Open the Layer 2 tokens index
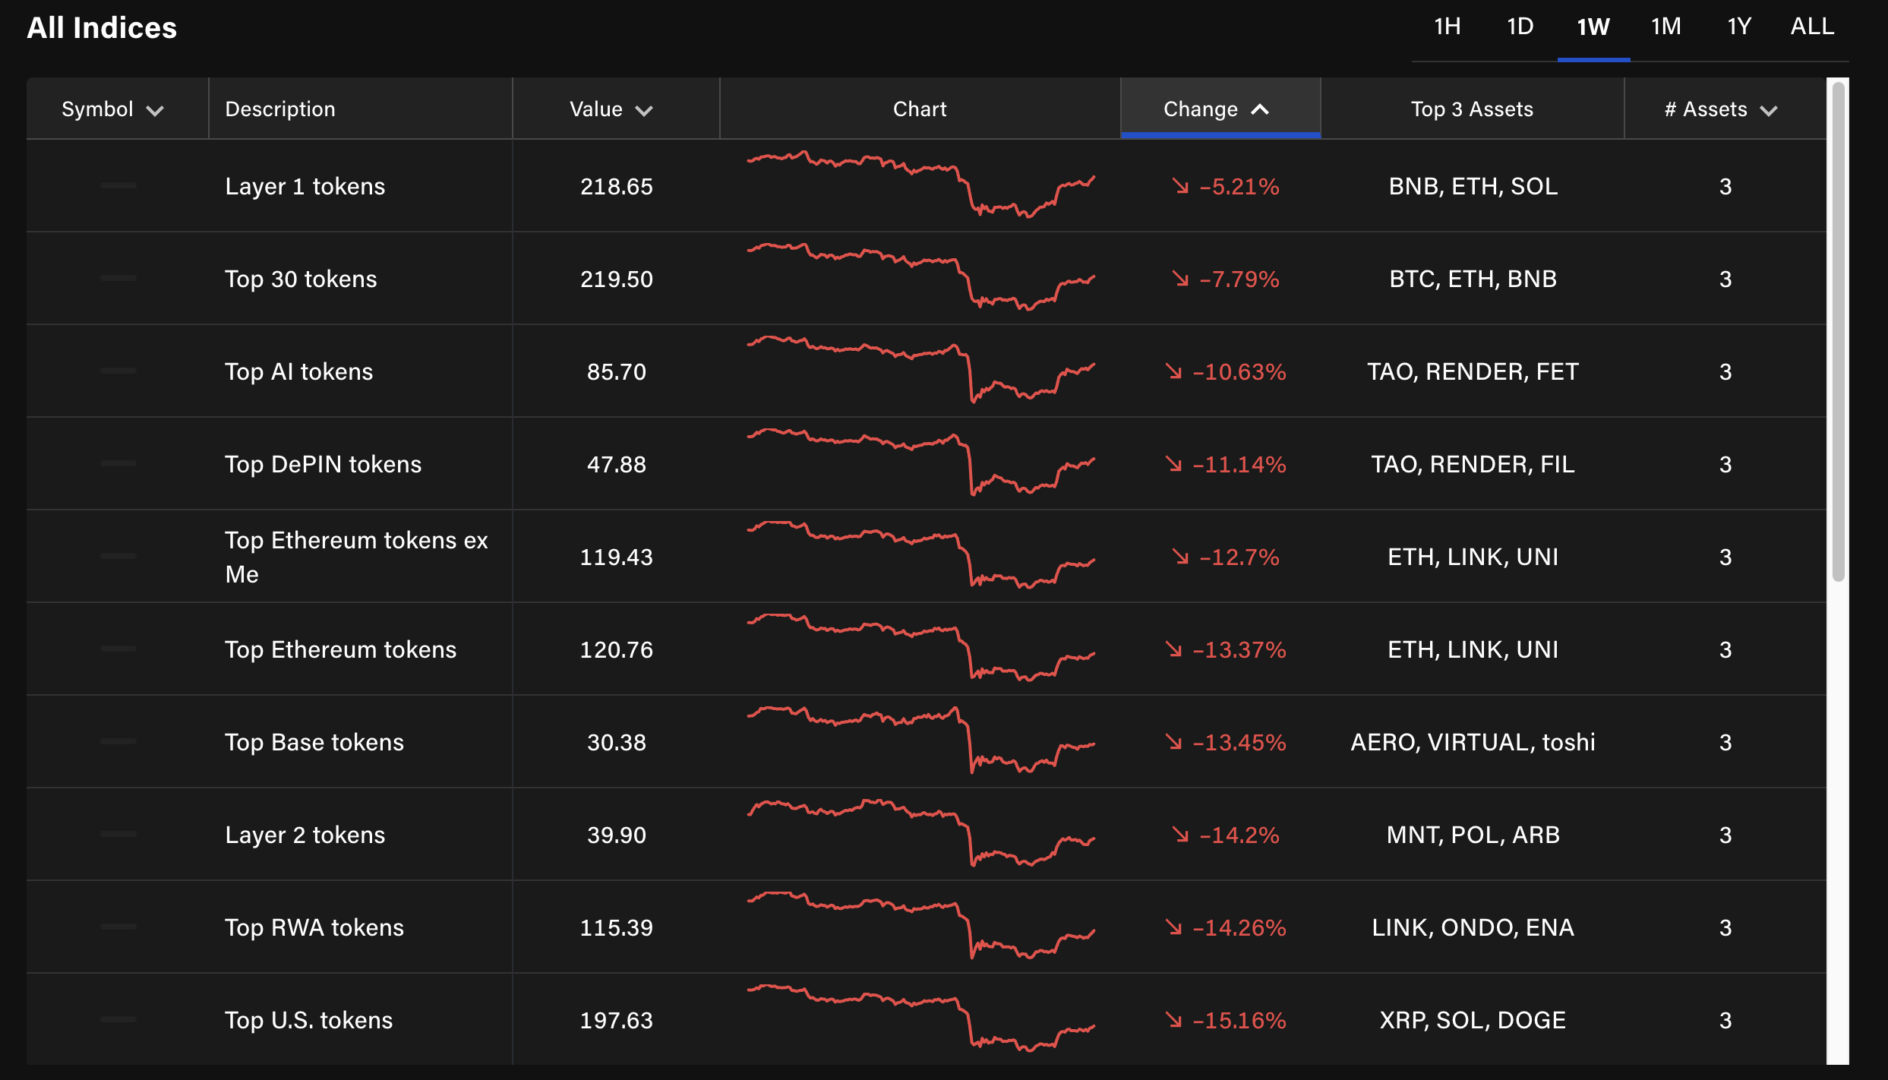This screenshot has height=1080, width=1888. (x=304, y=835)
